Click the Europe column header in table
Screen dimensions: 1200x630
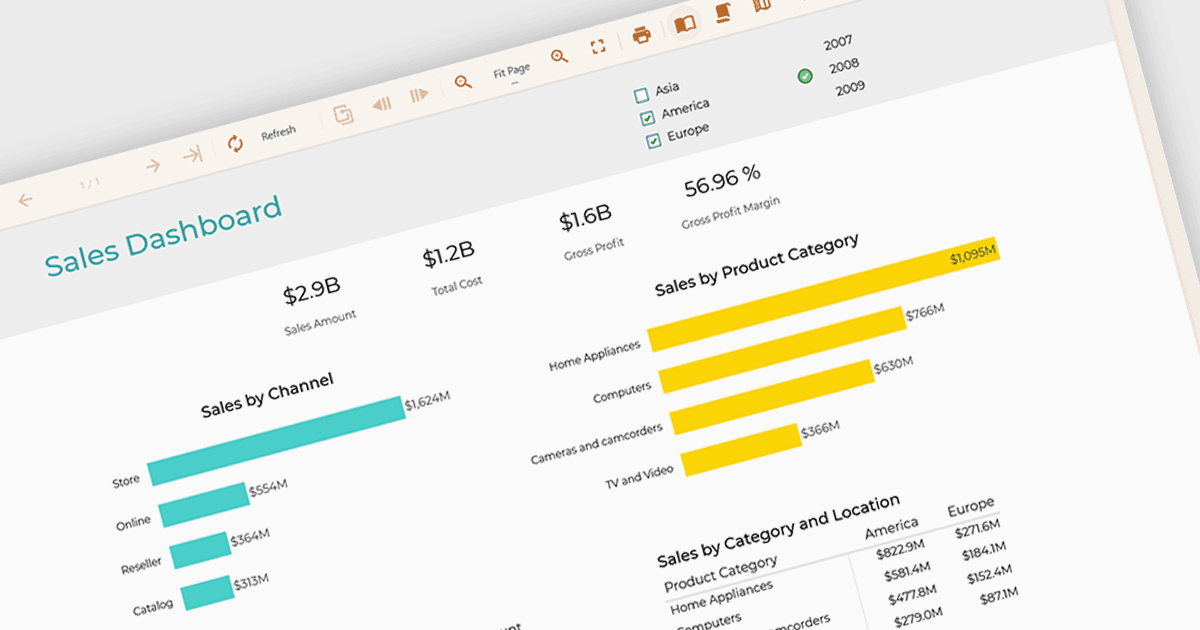[971, 508]
